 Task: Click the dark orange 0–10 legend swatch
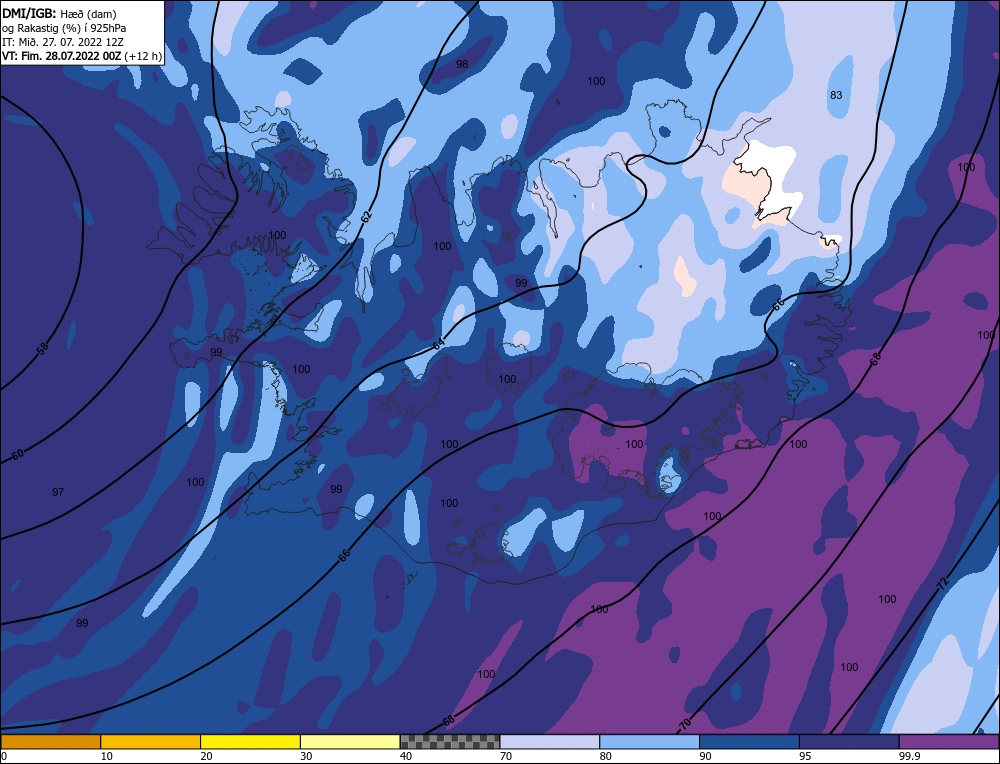50,742
